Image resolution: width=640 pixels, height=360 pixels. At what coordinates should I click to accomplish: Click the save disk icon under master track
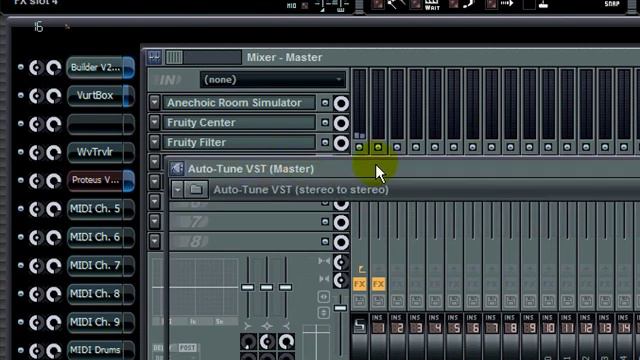(360, 301)
